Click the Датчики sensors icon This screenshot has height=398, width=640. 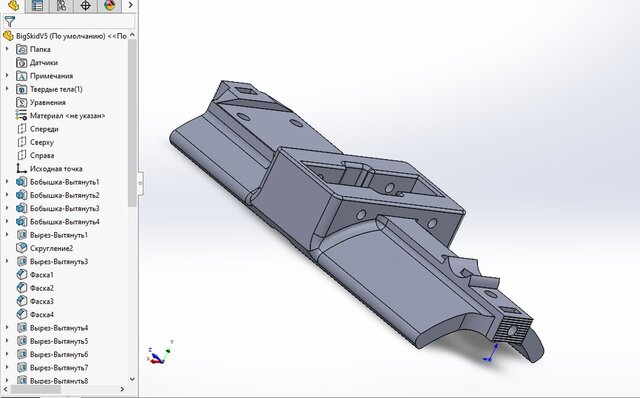pos(21,63)
